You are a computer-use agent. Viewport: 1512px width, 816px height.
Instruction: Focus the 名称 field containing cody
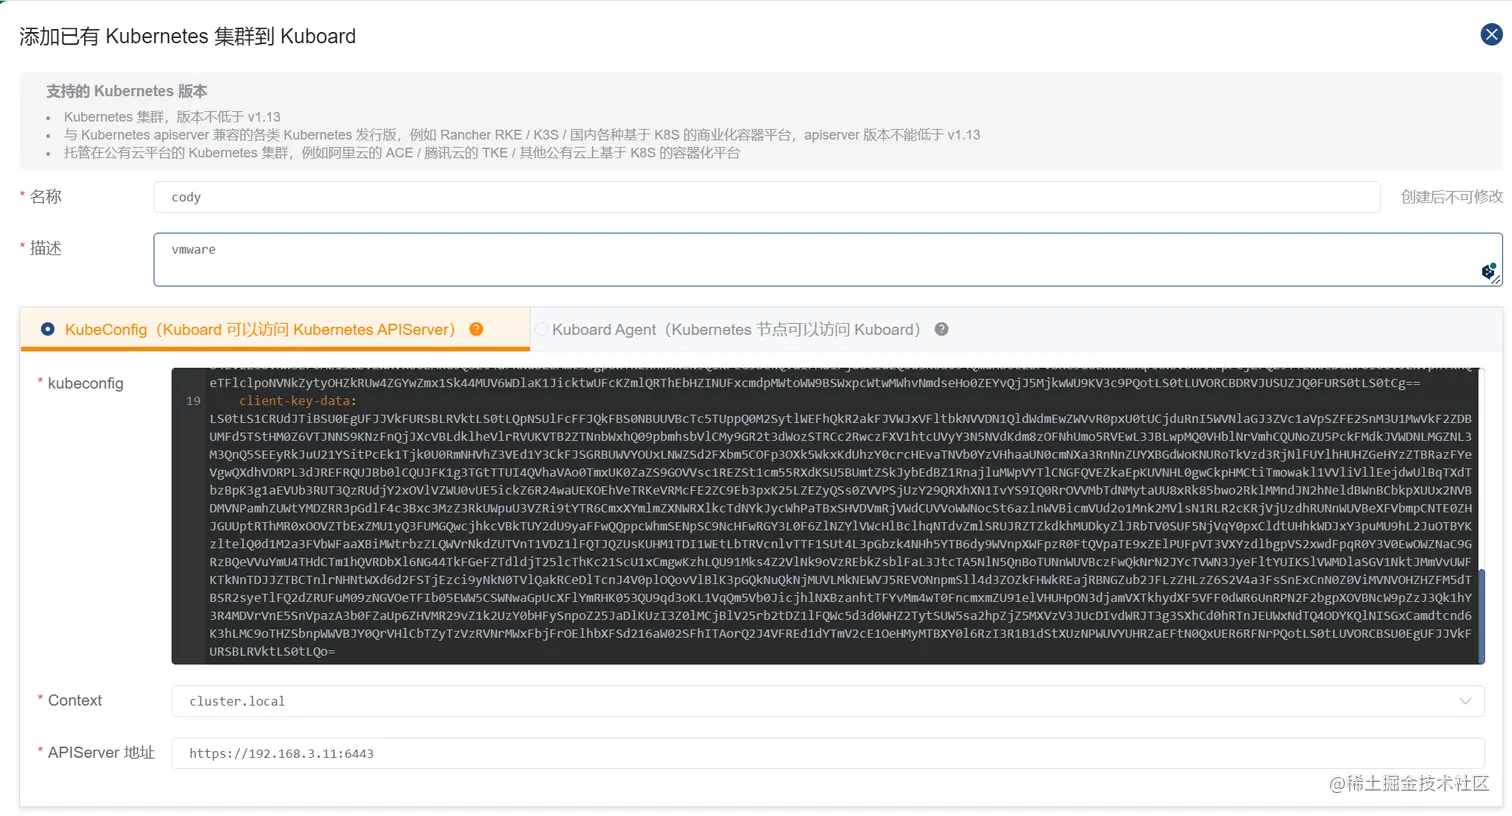767,197
